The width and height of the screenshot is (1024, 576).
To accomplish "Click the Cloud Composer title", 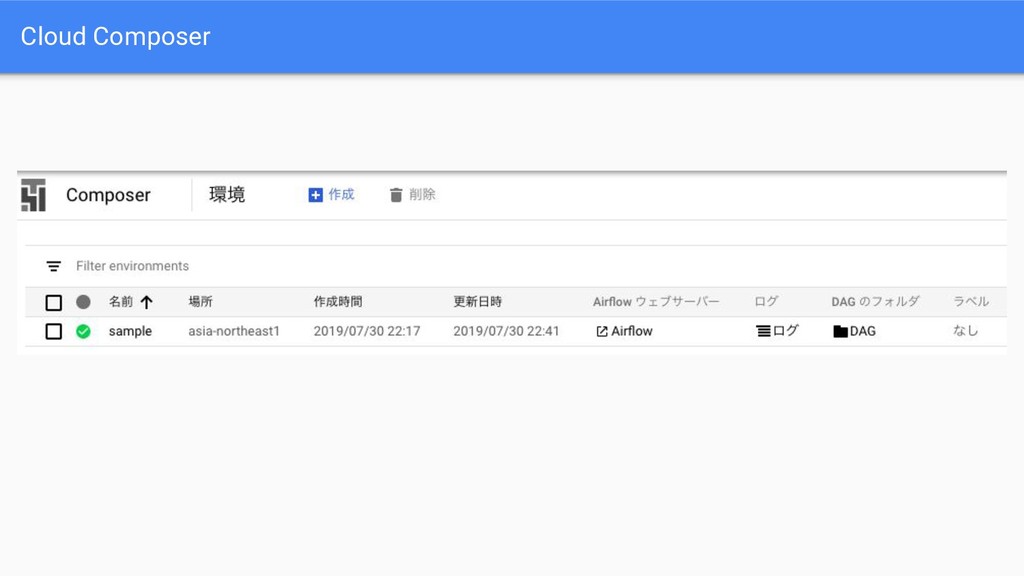I will [116, 37].
